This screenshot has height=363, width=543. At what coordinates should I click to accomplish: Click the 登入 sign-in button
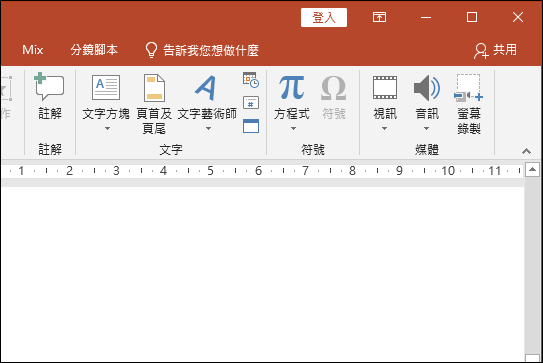point(324,17)
